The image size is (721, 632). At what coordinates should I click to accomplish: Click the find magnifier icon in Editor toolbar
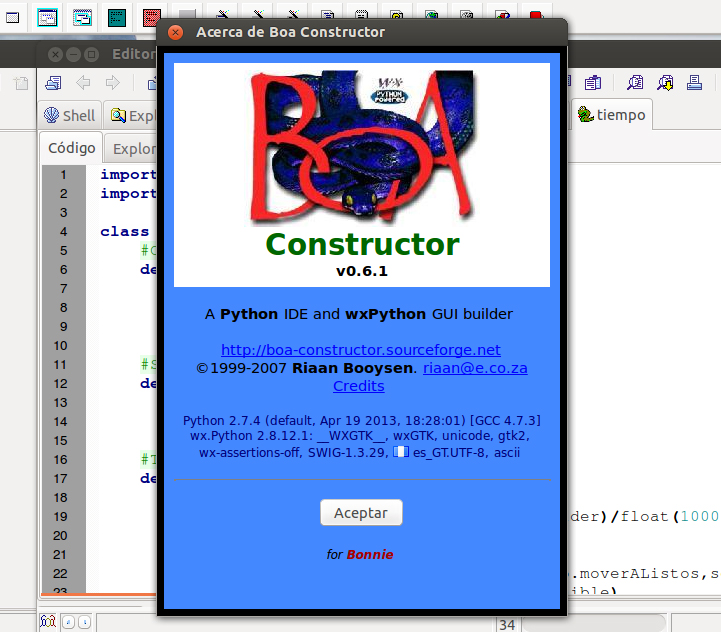(635, 83)
